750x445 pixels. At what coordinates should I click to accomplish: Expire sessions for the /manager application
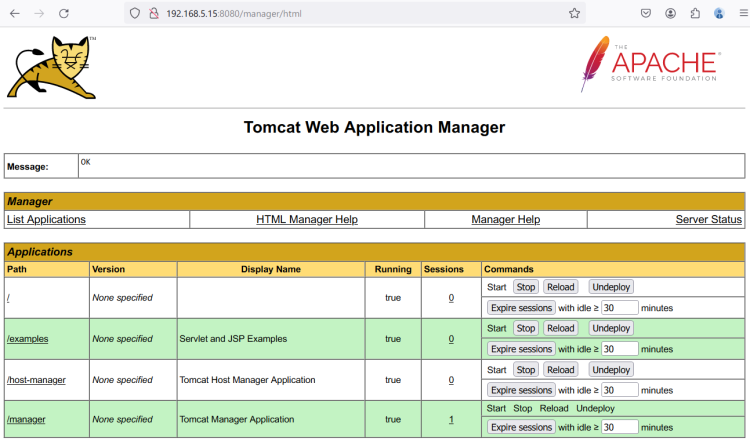521,427
